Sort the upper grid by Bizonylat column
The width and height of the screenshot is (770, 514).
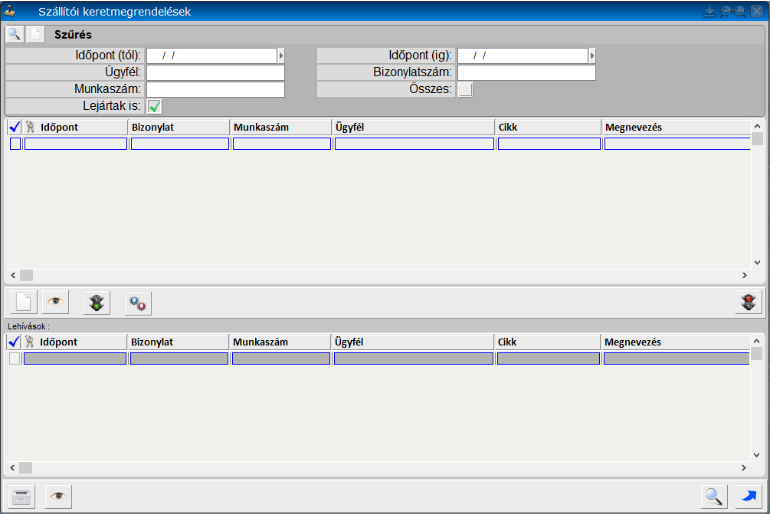coord(178,127)
